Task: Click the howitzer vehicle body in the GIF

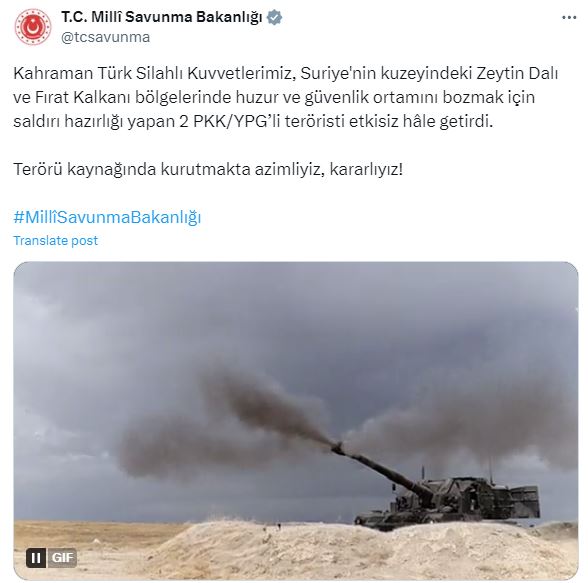Action: (x=465, y=499)
